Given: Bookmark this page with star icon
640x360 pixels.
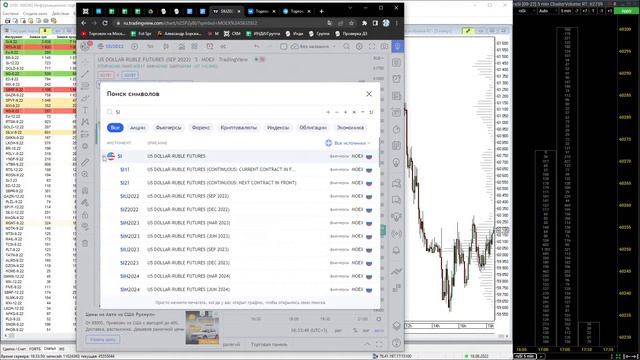Looking at the screenshot, I should [x=351, y=23].
